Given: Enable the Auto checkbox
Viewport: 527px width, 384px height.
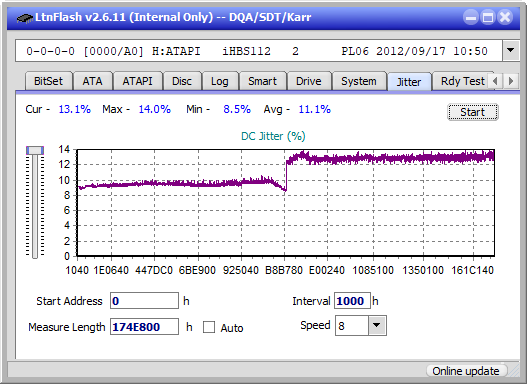Looking at the screenshot, I should pos(209,327).
